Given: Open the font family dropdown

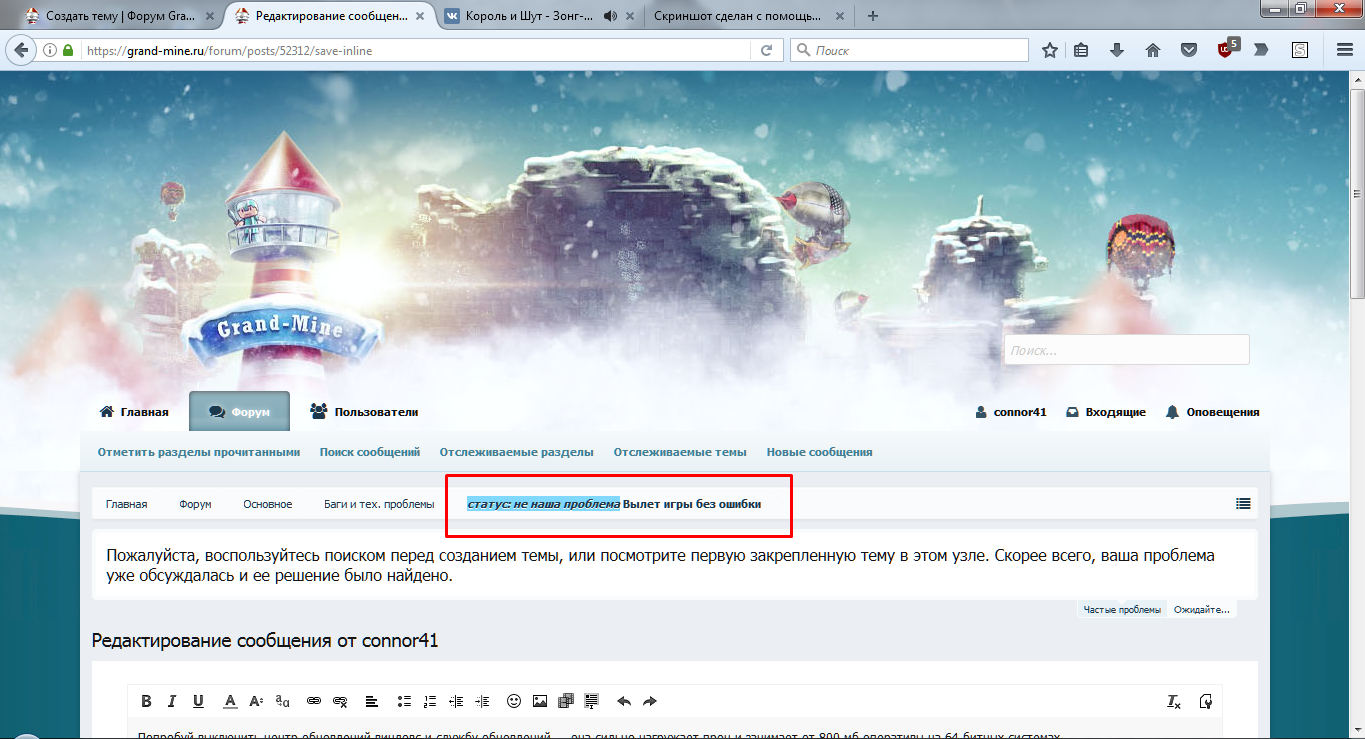Looking at the screenshot, I should (x=282, y=701).
